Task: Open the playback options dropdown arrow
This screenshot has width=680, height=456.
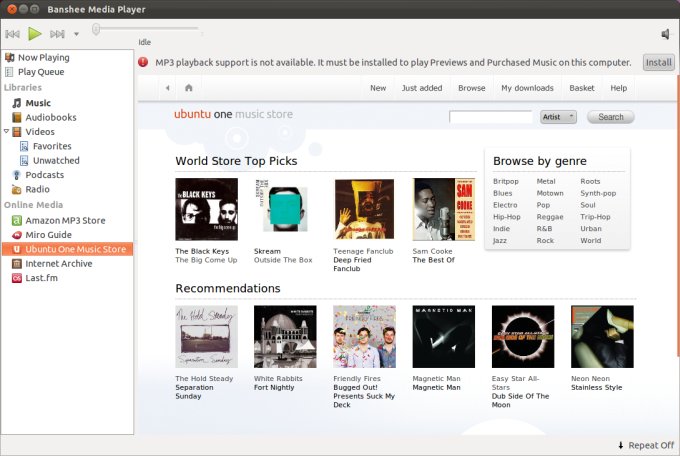Action: 76,34
